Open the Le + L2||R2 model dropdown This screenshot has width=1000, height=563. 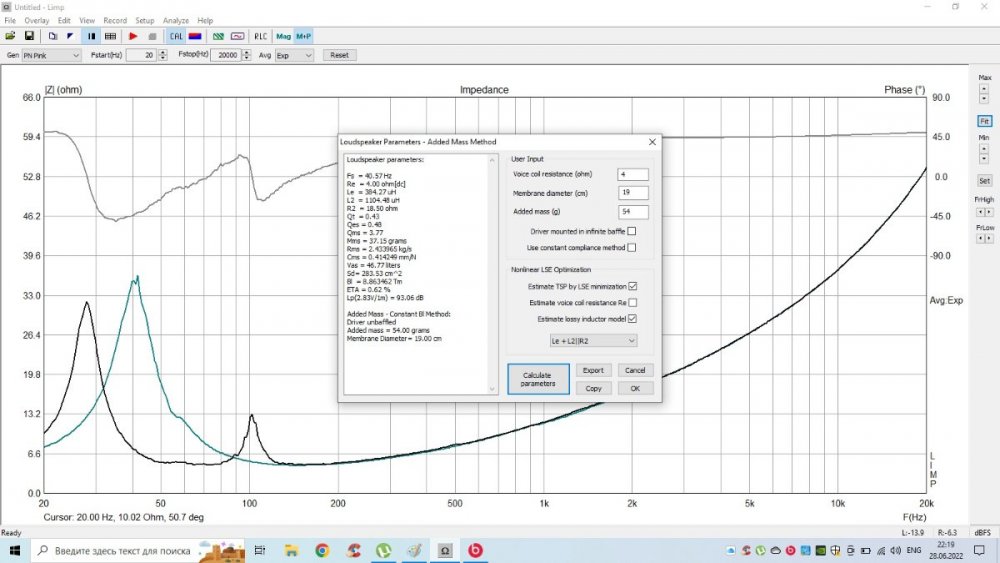click(x=593, y=341)
